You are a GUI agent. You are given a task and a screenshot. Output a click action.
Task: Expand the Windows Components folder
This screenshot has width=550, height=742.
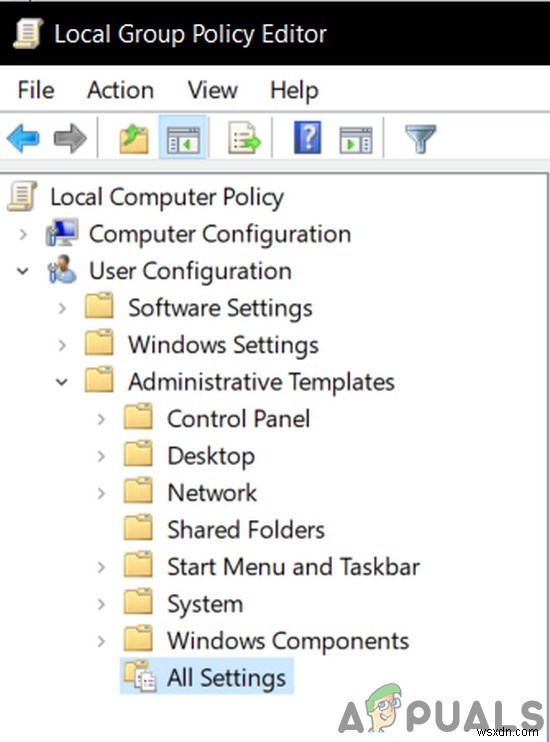coord(101,641)
